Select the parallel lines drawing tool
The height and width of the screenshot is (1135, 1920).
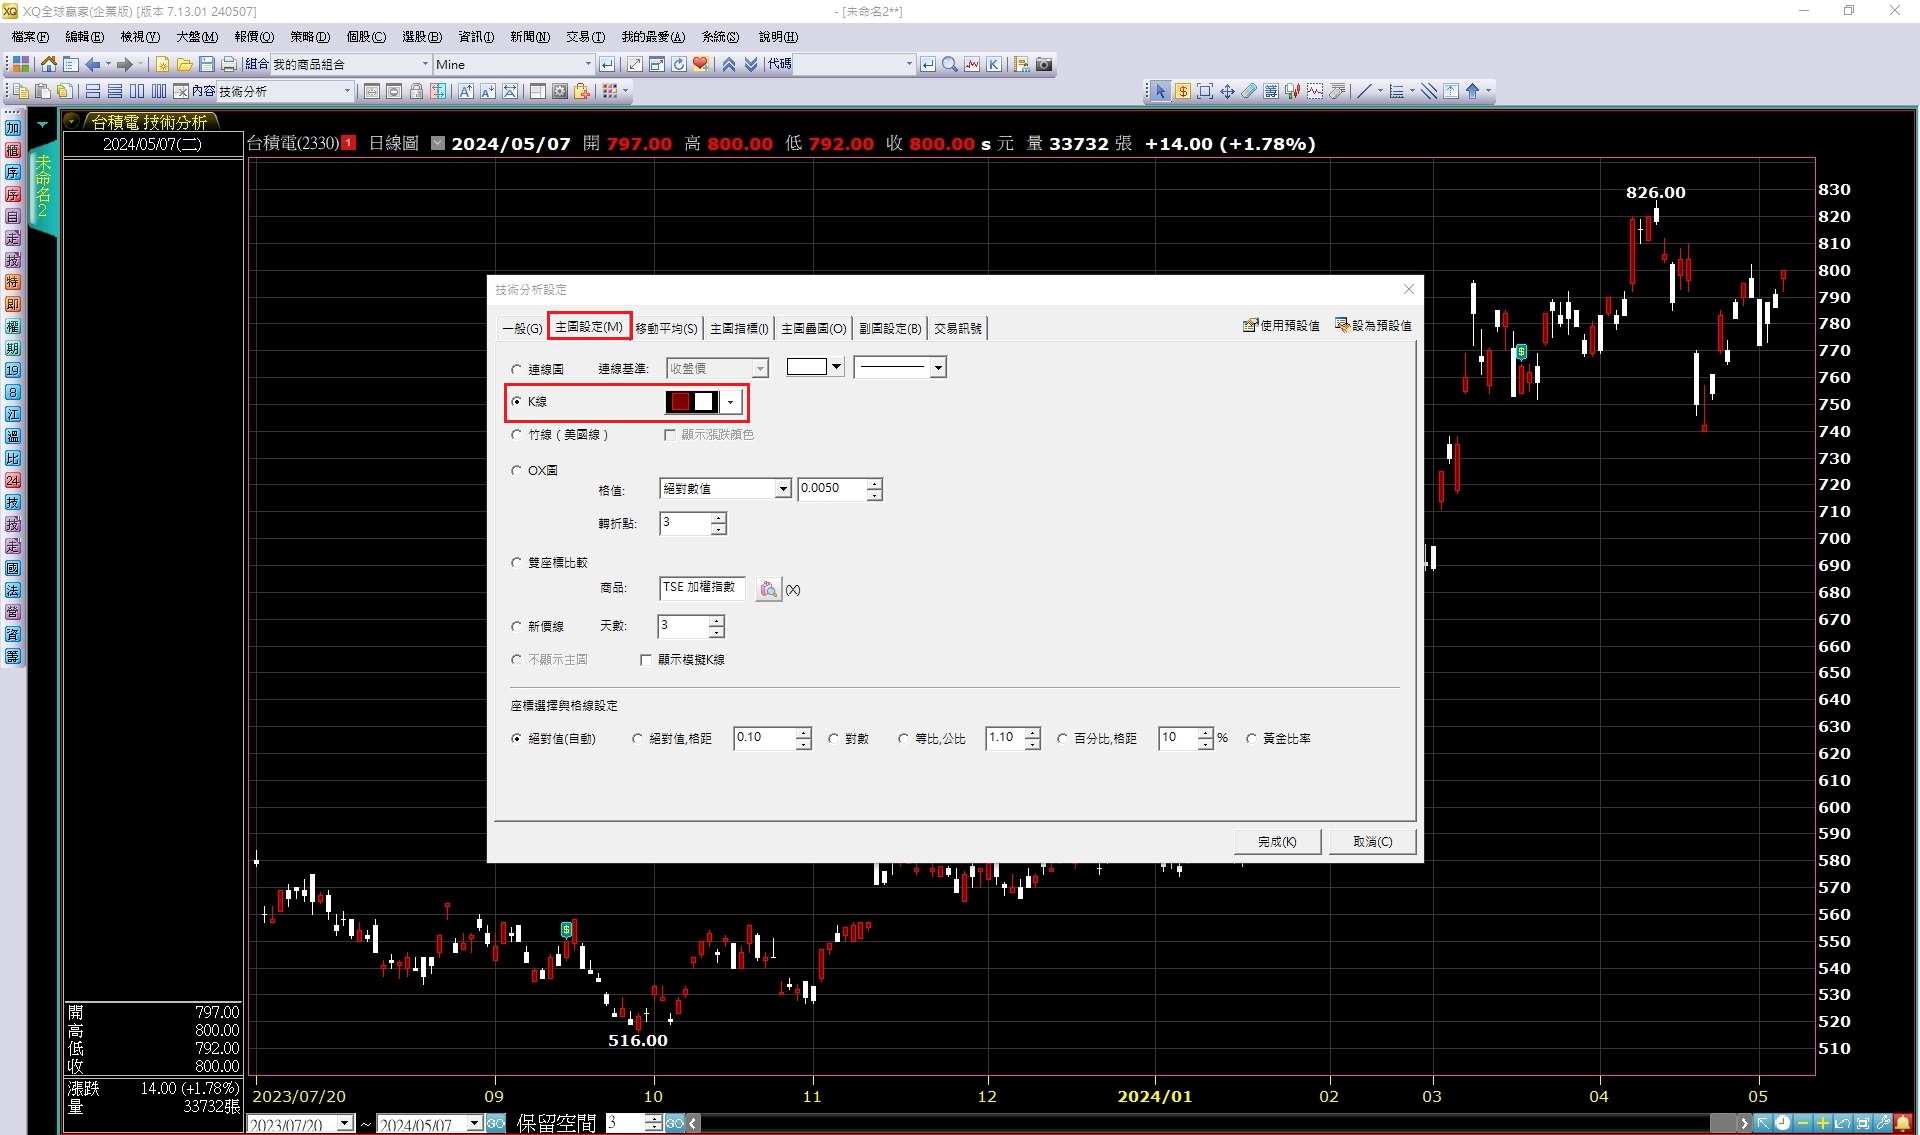(x=1429, y=91)
